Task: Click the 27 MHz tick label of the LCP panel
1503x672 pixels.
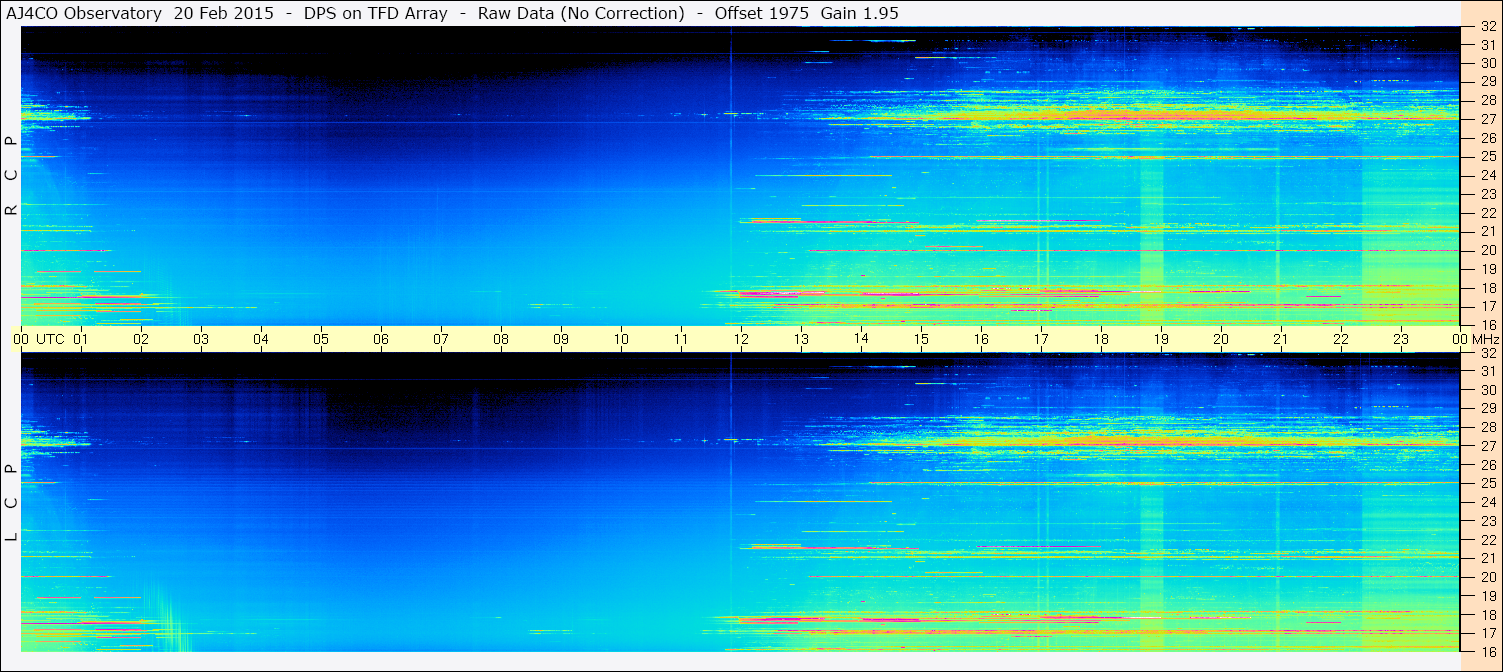Action: click(1488, 446)
